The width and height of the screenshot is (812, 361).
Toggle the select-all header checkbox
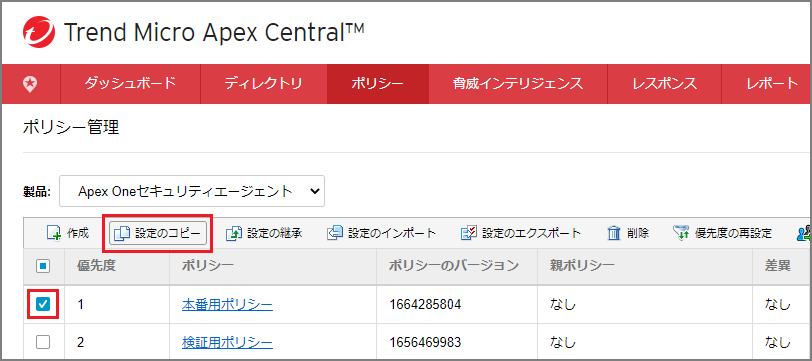tap(43, 266)
